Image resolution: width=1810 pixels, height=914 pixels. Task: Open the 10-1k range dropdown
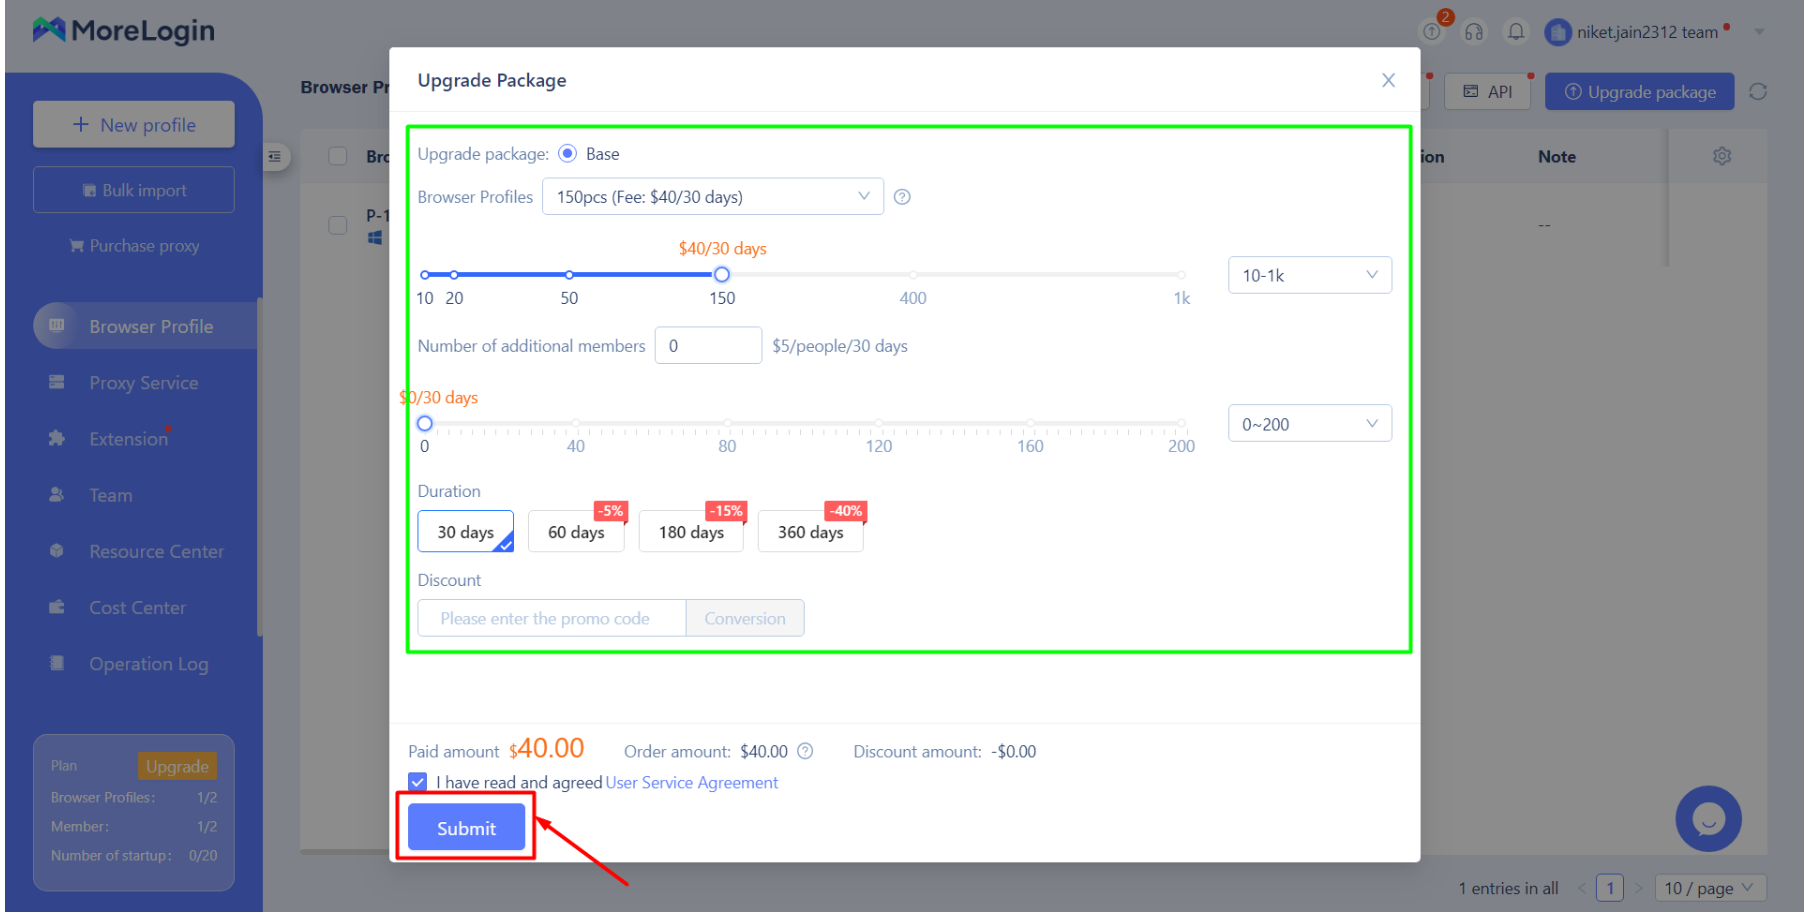1309,275
